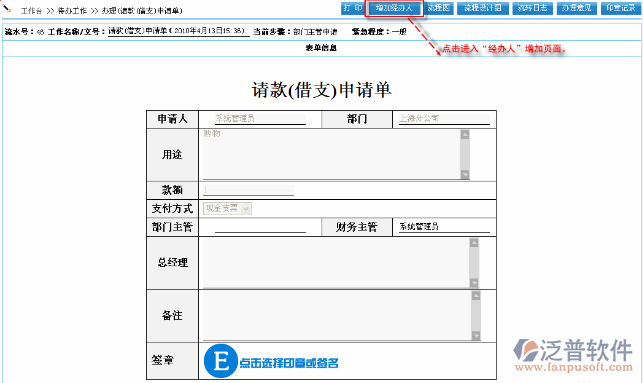Click into the 备注 remarks textarea
Screen dimensions: 643x383
tap(337, 316)
